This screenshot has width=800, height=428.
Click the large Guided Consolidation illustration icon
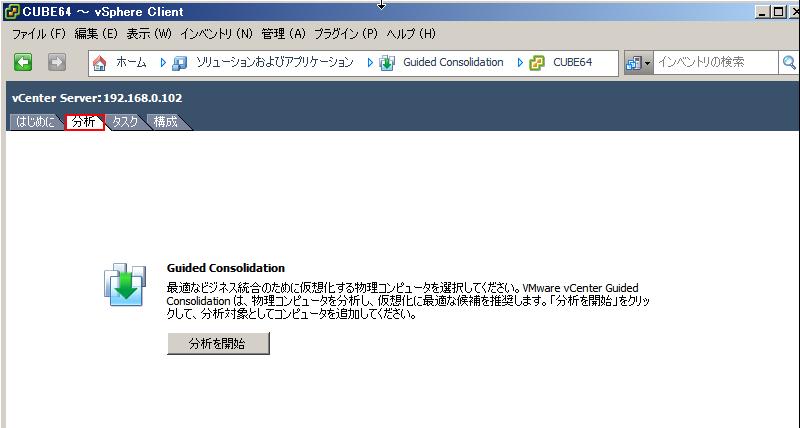point(125,285)
